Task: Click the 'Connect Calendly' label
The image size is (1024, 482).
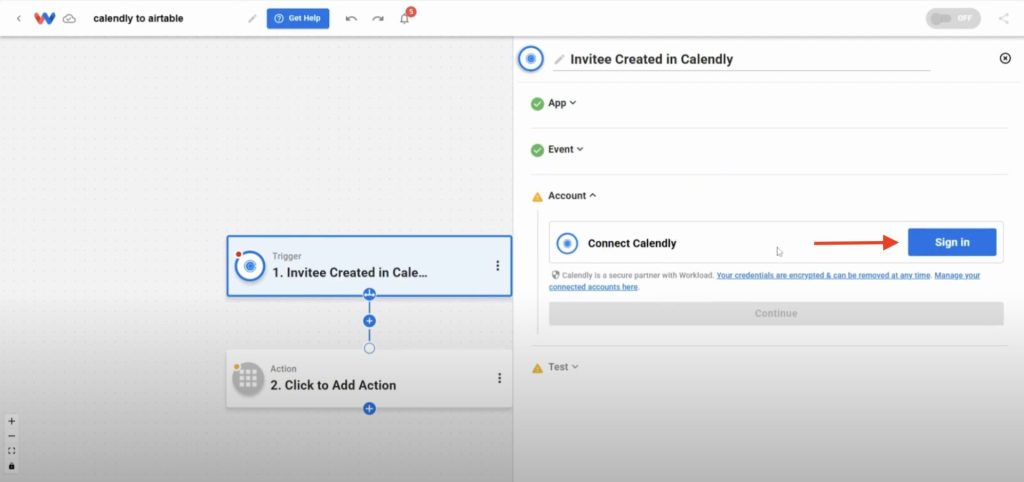Action: pos(632,243)
